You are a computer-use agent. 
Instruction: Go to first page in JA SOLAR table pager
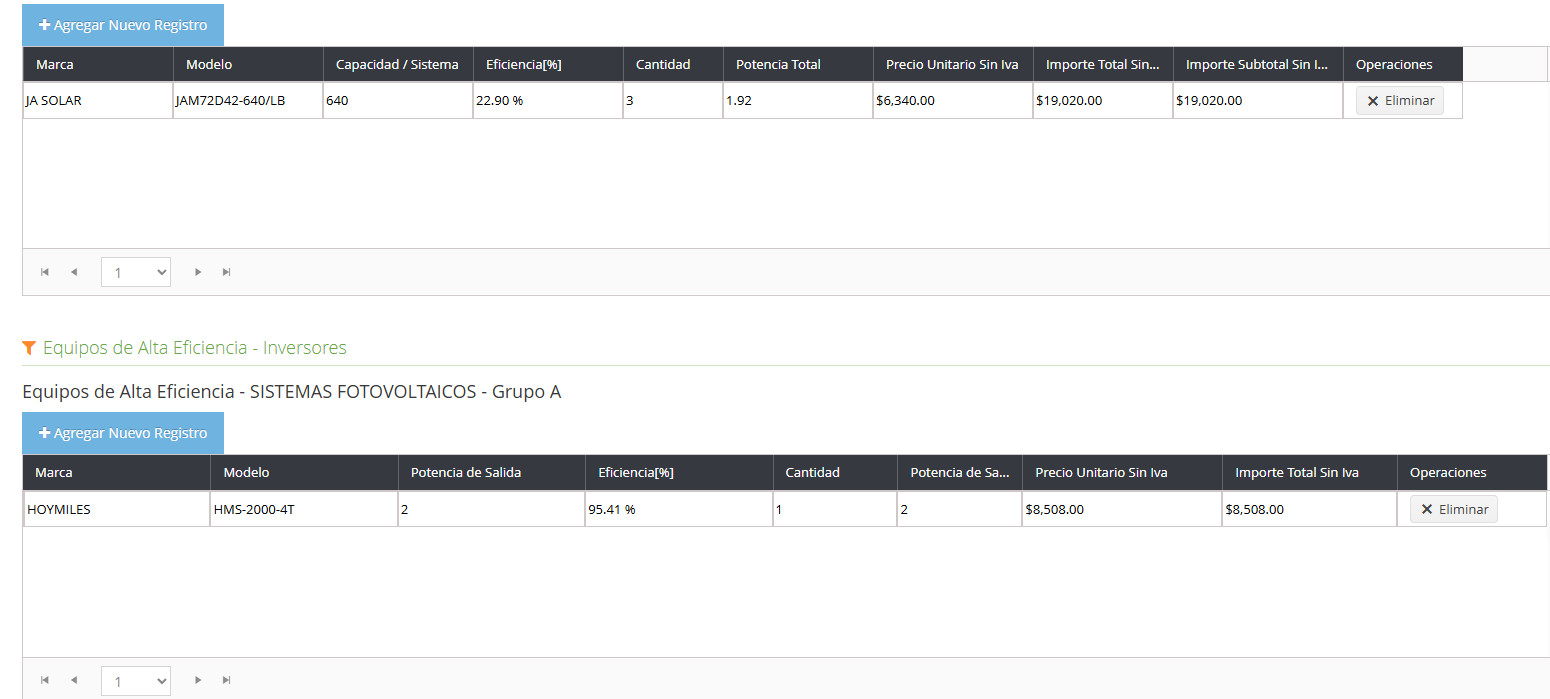pos(44,272)
